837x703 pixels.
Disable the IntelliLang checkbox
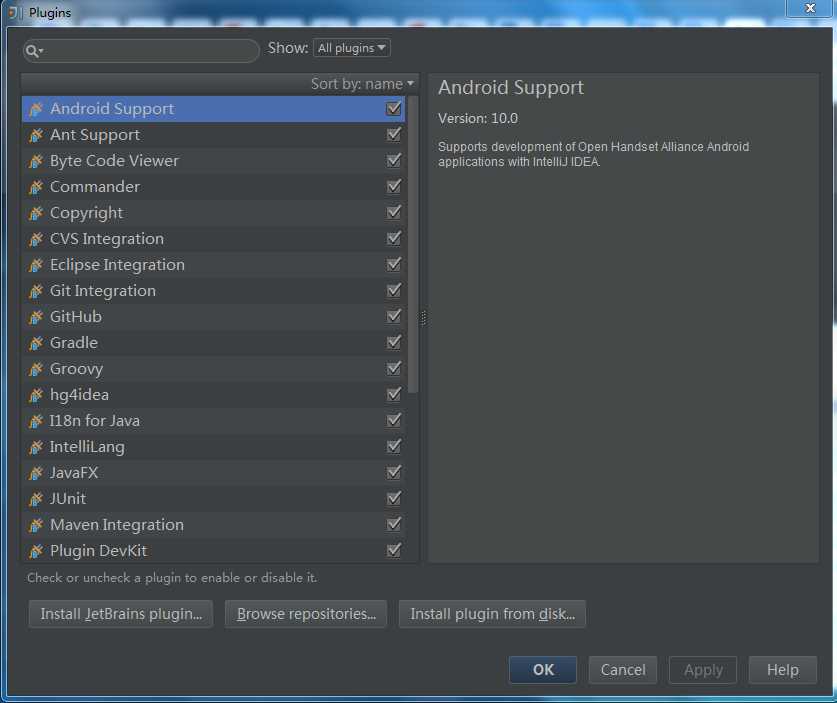click(394, 446)
